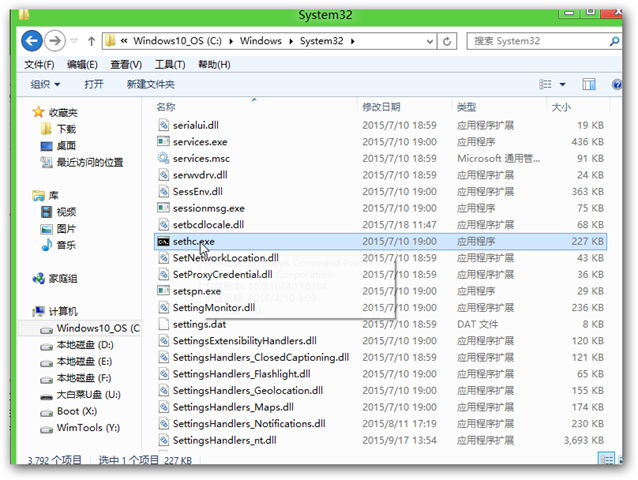The image size is (638, 480).
Task: Open the 查看(V) menu
Action: [126, 65]
